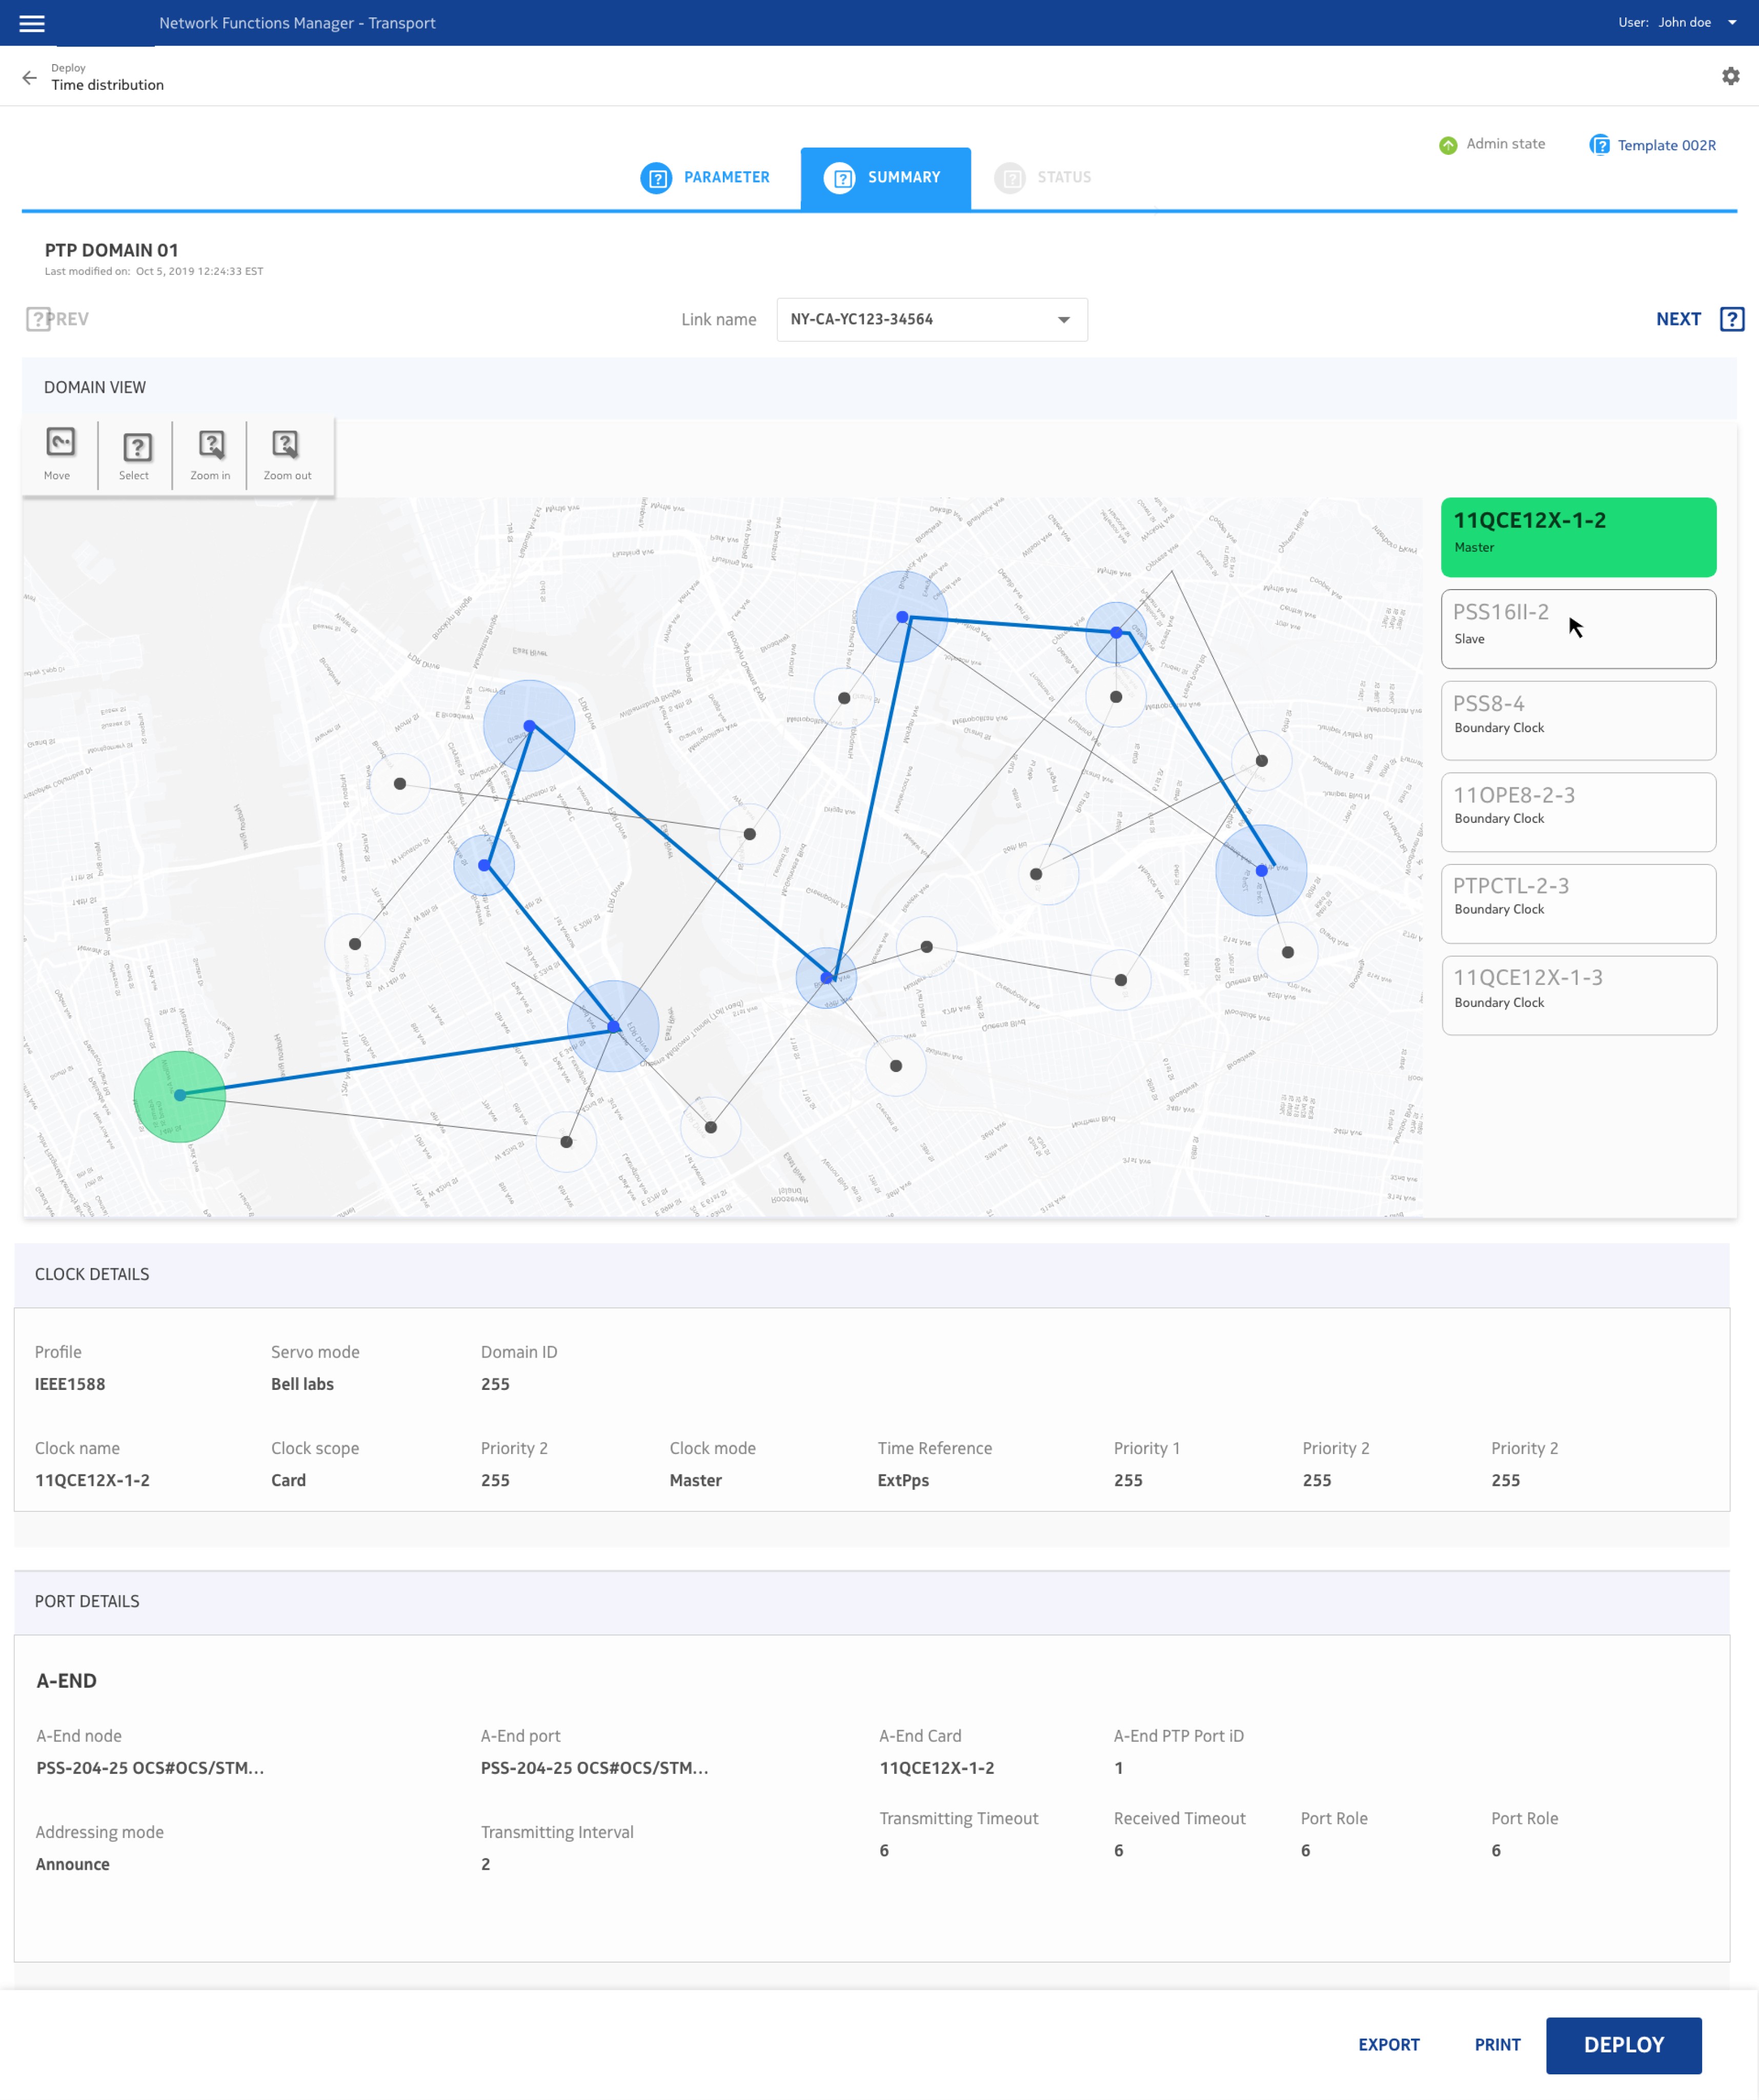Open the settings gear icon

tap(1730, 76)
